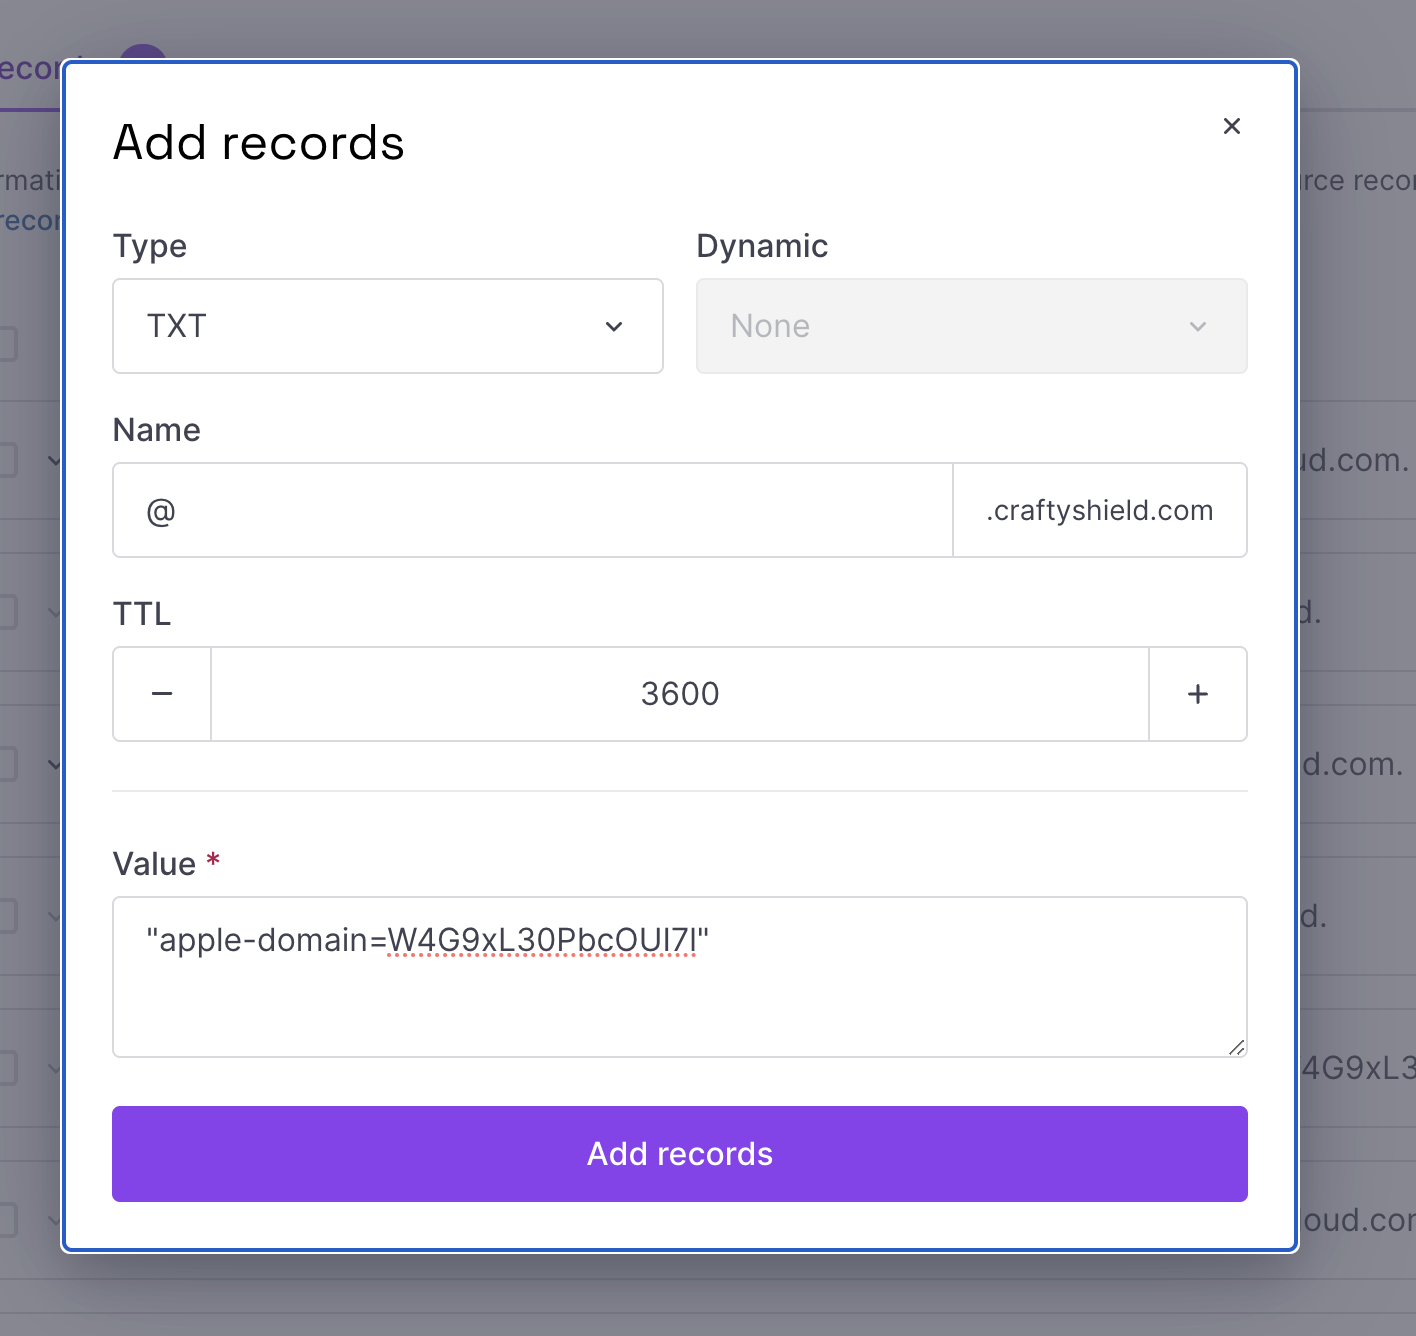1416x1336 pixels.
Task: Grab the Value textarea resize handle
Action: [x=1237, y=1047]
